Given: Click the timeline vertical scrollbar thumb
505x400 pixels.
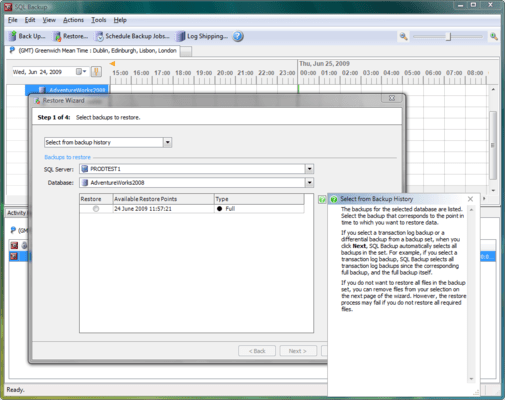Looking at the screenshot, I should [493, 145].
